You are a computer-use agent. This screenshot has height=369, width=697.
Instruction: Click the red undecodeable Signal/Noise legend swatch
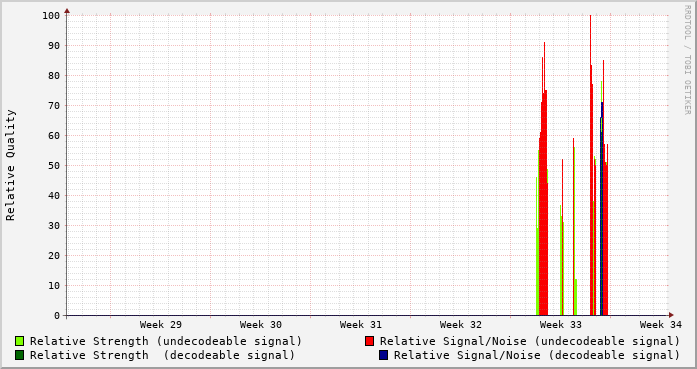(369, 341)
